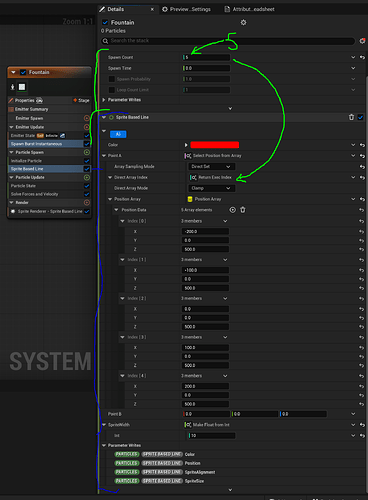Collapse the Emitter Update group in node
The width and height of the screenshot is (368, 500).
coord(11,127)
